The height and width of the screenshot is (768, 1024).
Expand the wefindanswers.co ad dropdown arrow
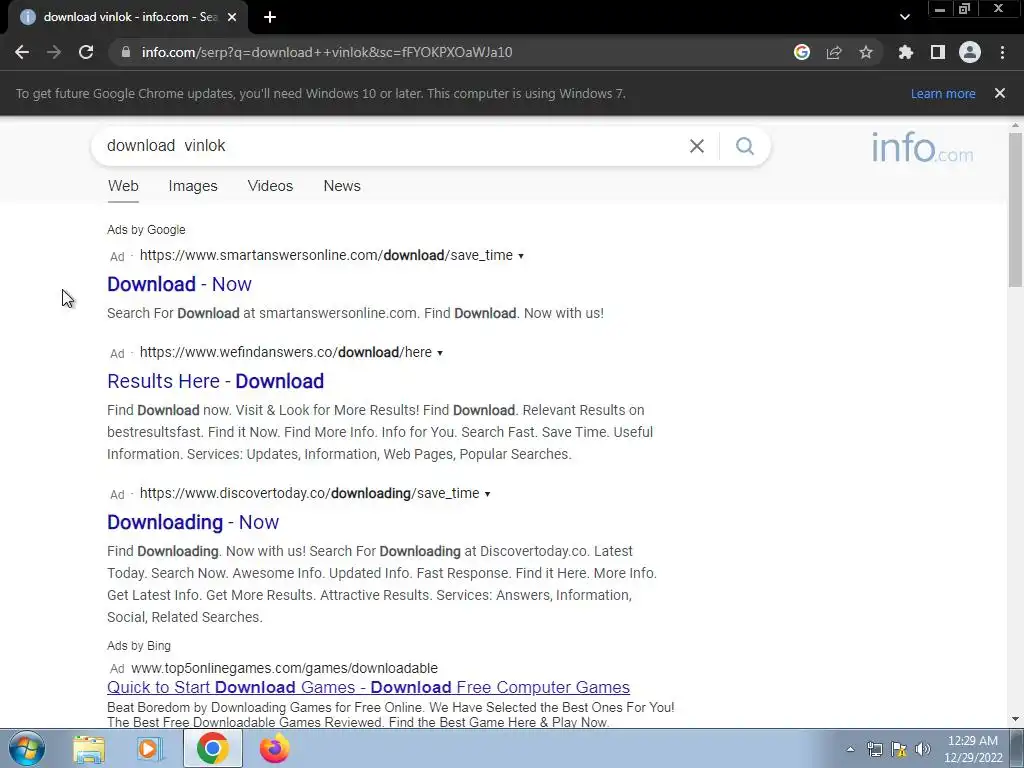pyautogui.click(x=440, y=353)
